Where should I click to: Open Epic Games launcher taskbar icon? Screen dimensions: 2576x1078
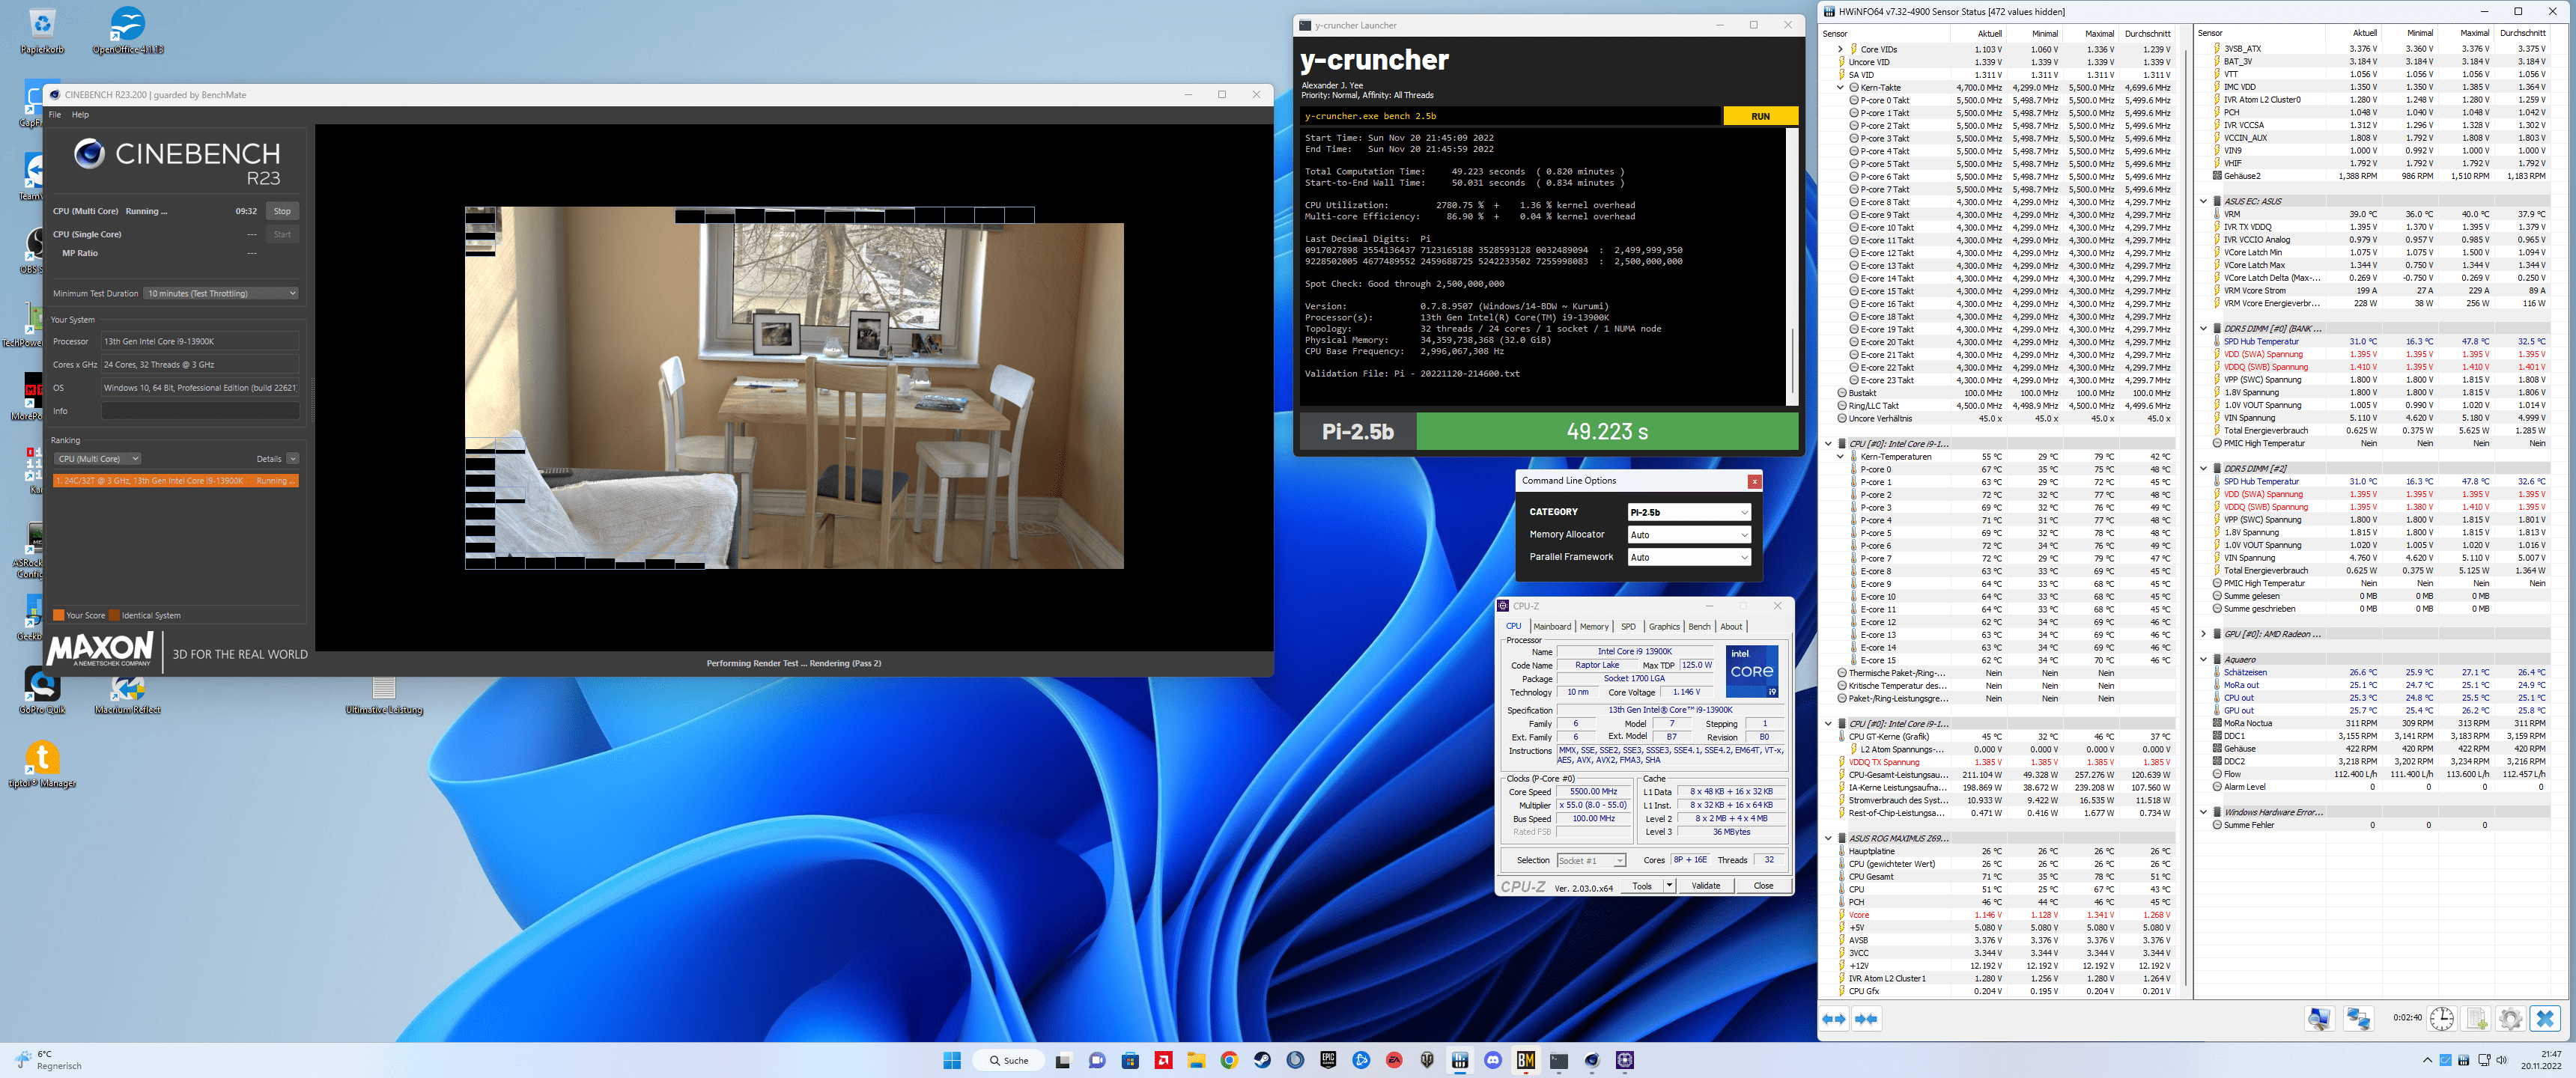(x=1328, y=1060)
